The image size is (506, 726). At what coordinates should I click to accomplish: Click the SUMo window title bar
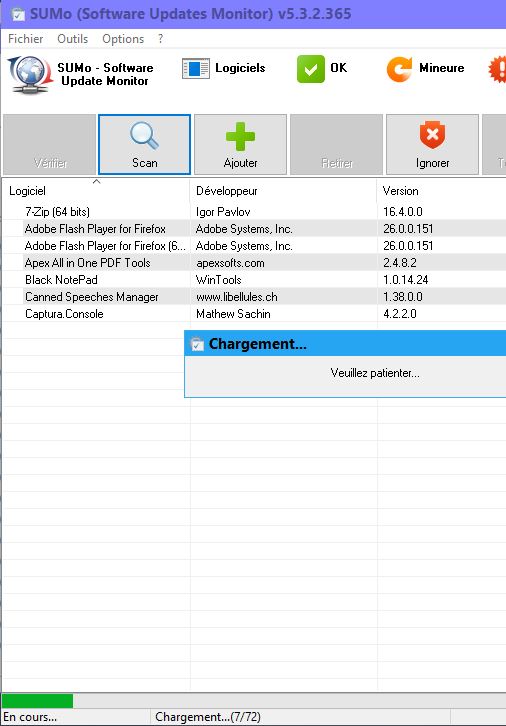click(x=253, y=14)
